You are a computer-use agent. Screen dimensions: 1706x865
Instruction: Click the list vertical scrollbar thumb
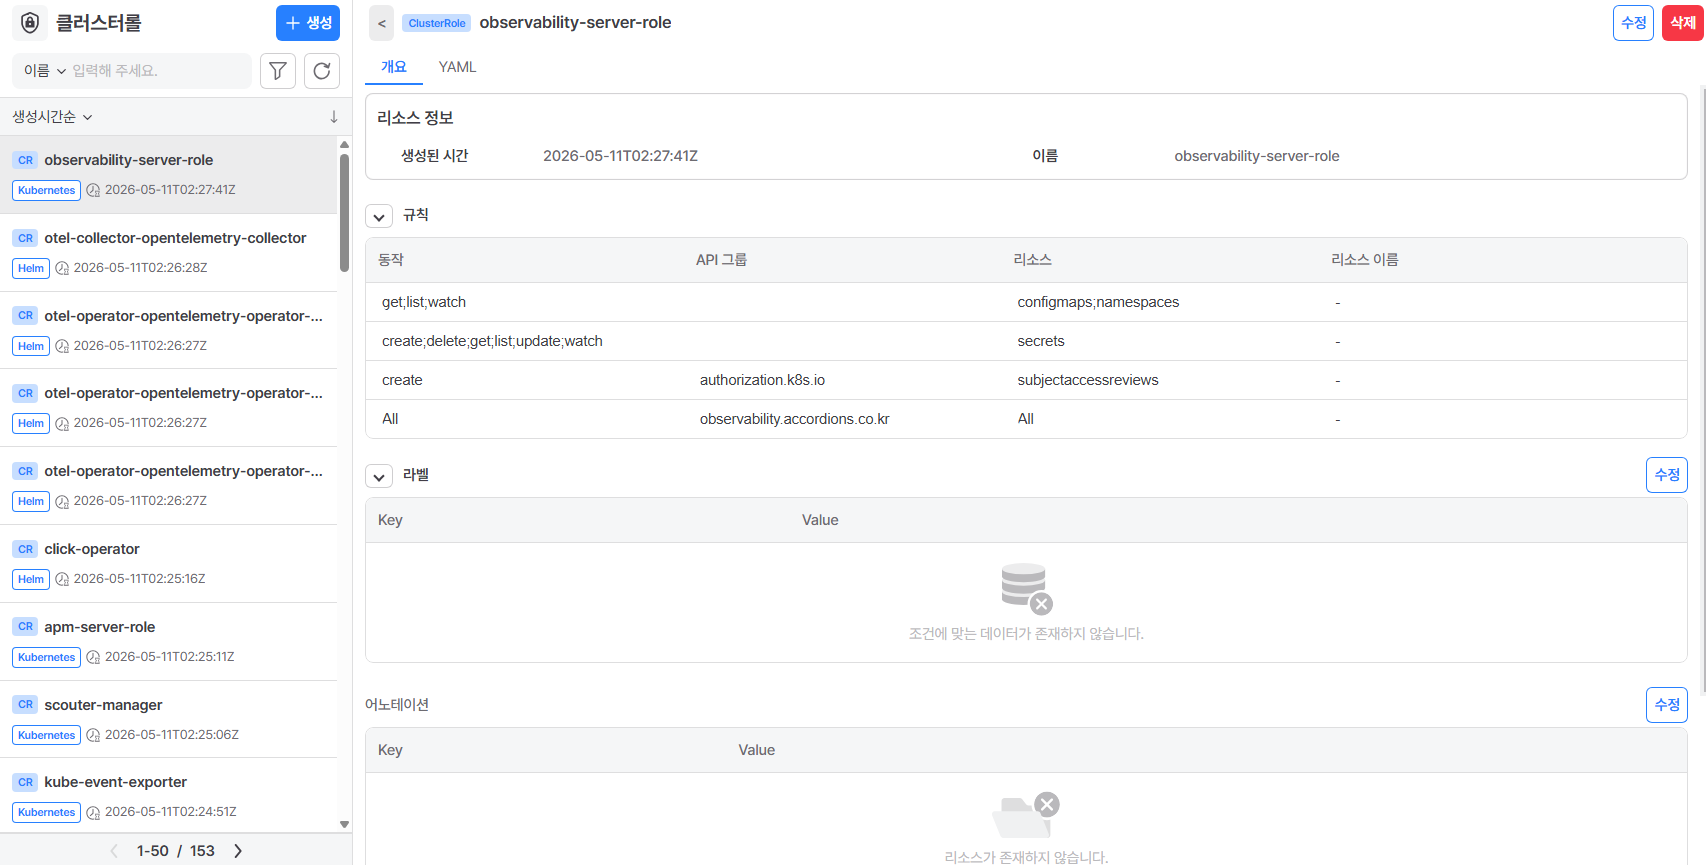[344, 212]
